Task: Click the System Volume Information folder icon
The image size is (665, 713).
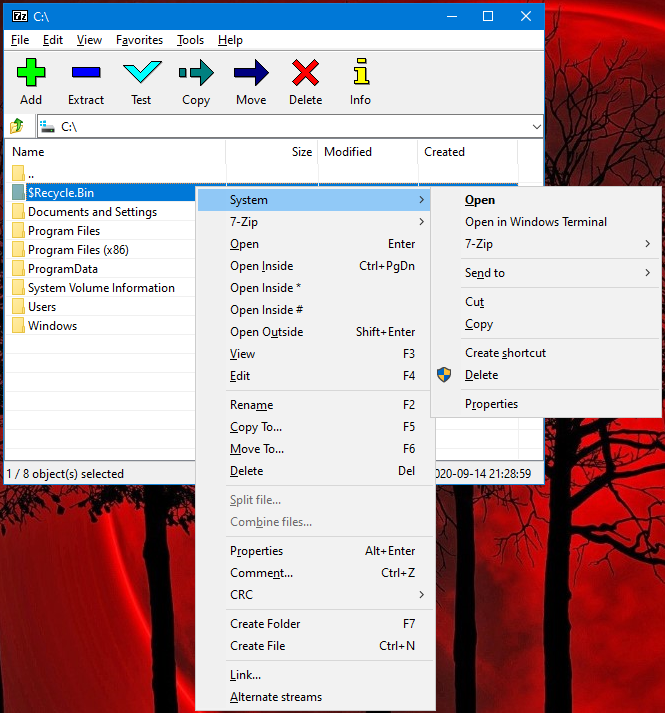Action: point(18,288)
